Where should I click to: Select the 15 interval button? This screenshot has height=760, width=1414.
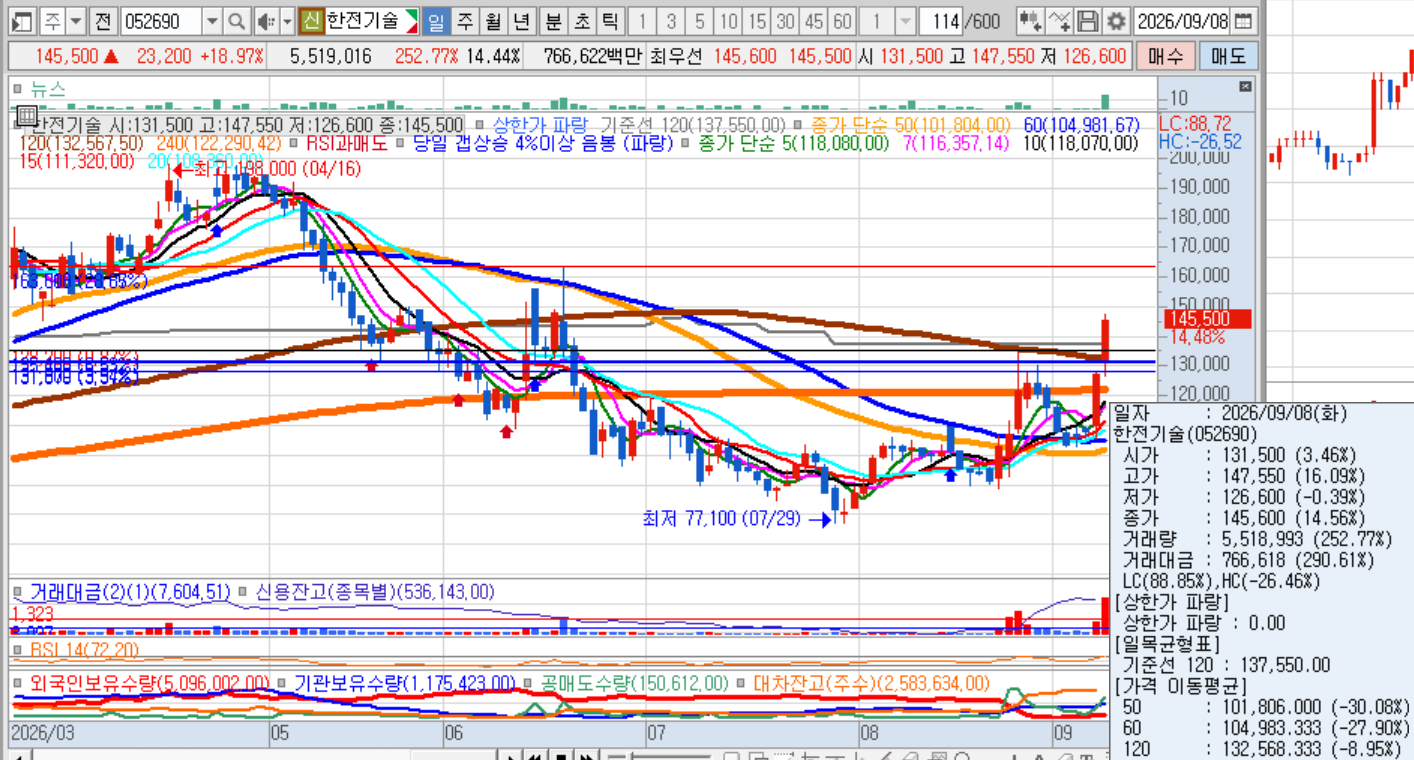(757, 20)
